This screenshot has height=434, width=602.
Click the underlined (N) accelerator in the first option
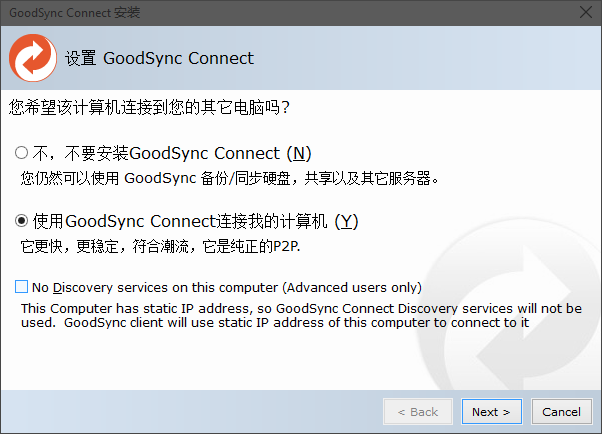pyautogui.click(x=300, y=153)
